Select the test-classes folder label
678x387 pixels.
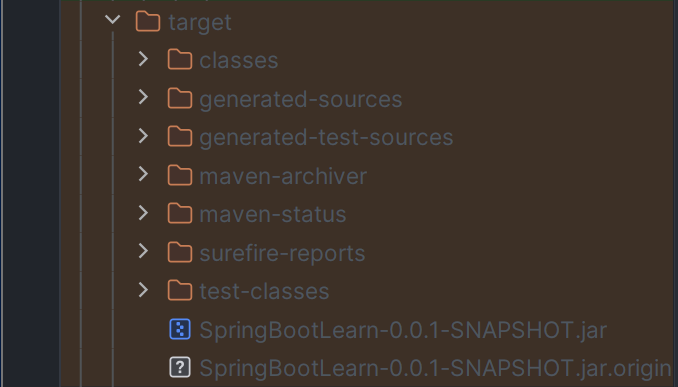tap(264, 291)
